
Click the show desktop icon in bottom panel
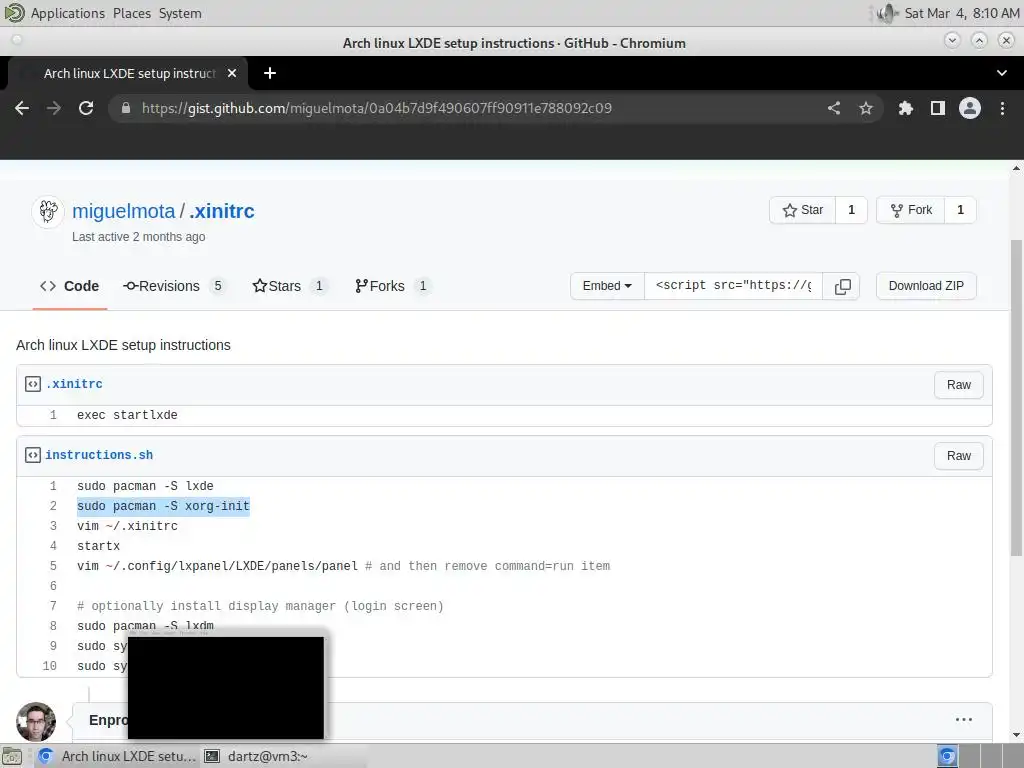[12, 756]
